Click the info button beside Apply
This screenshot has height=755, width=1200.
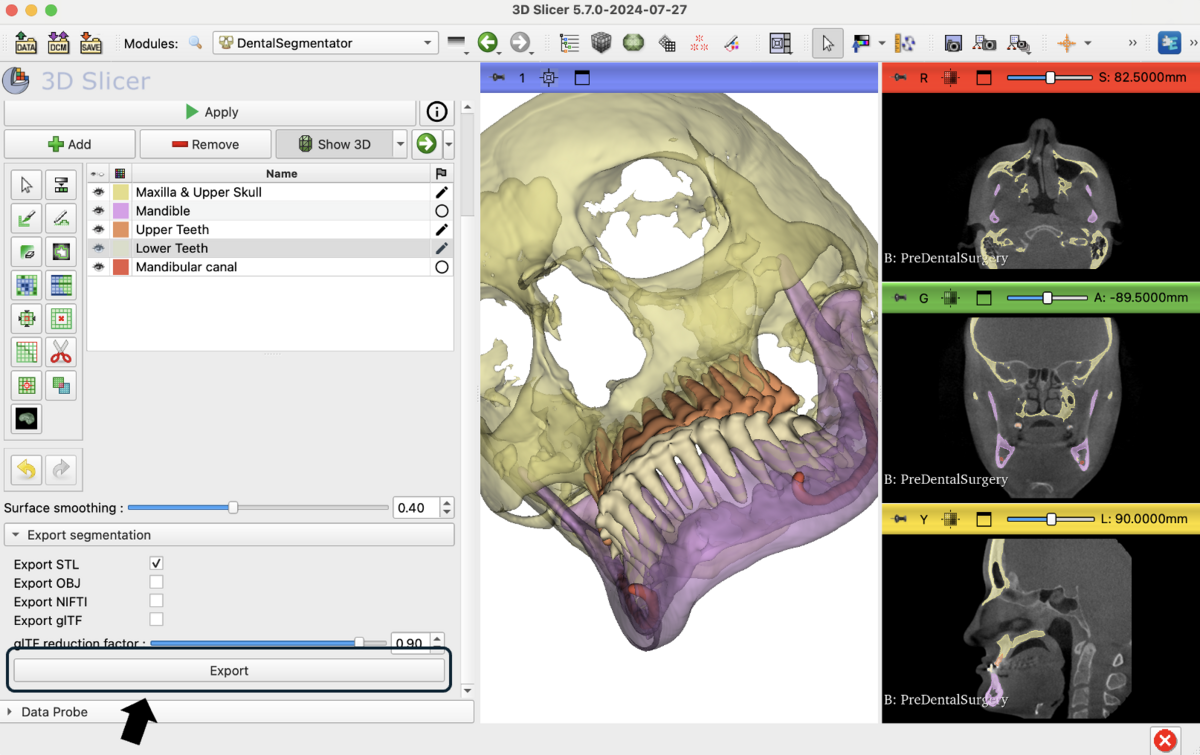tap(437, 112)
